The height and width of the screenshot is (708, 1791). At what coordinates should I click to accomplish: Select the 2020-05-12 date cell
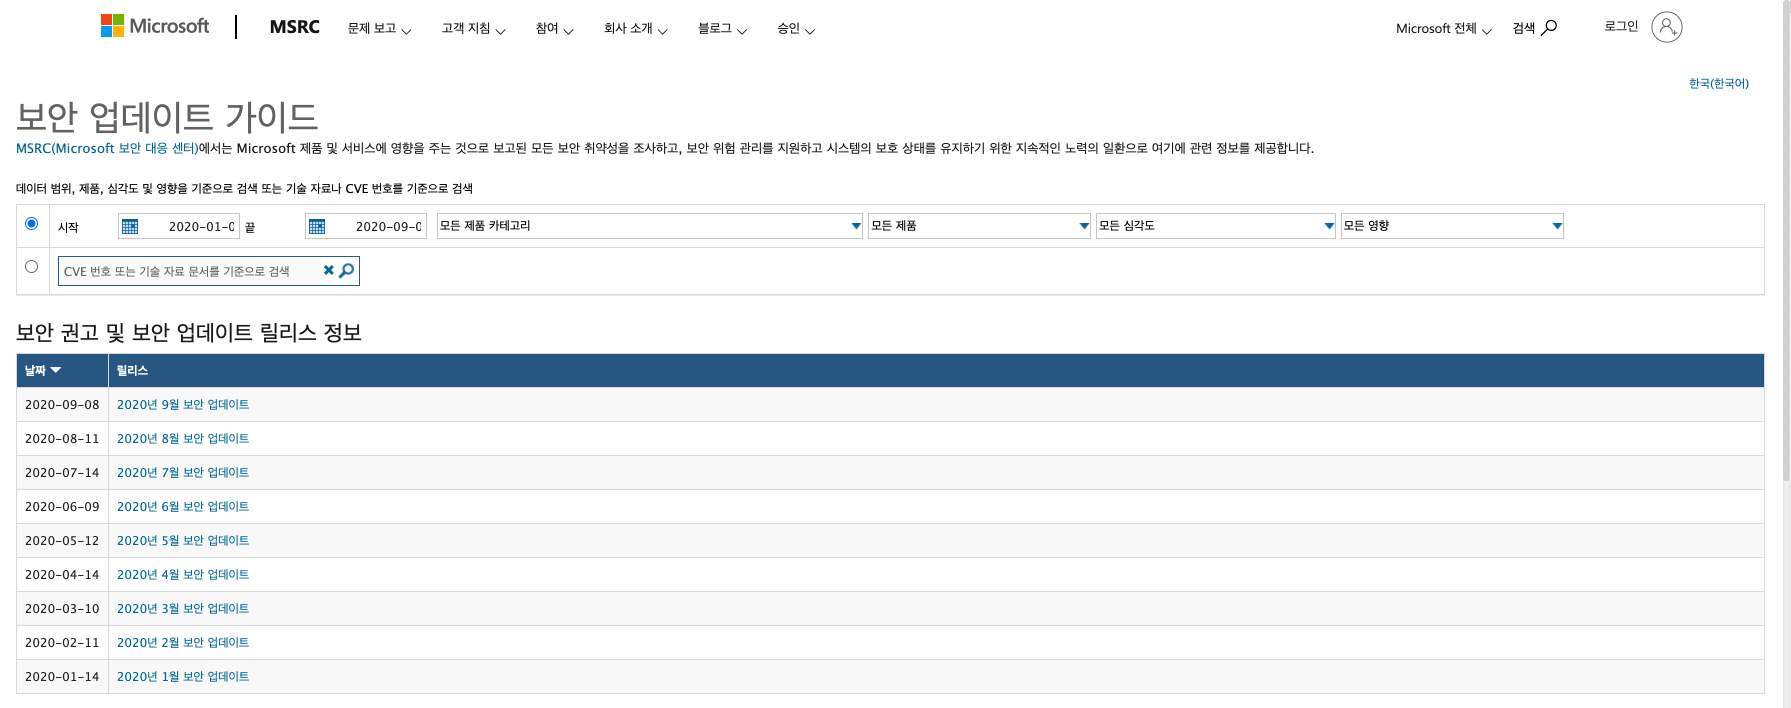[x=62, y=540]
